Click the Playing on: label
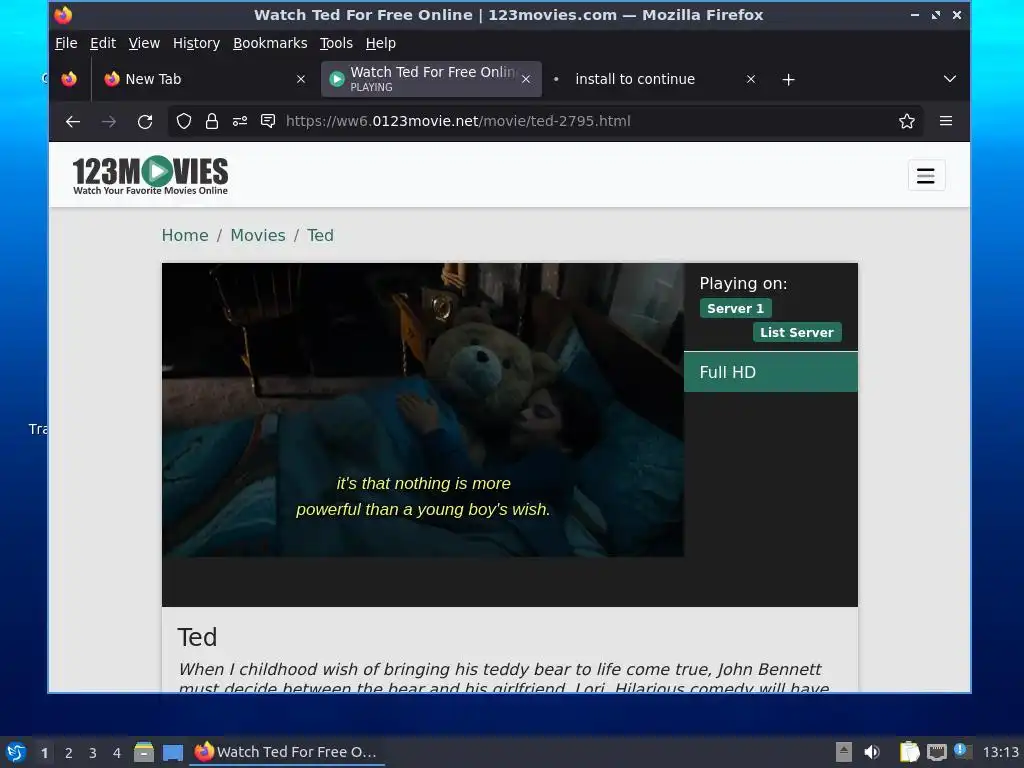Viewport: 1024px width, 768px height. point(743,283)
